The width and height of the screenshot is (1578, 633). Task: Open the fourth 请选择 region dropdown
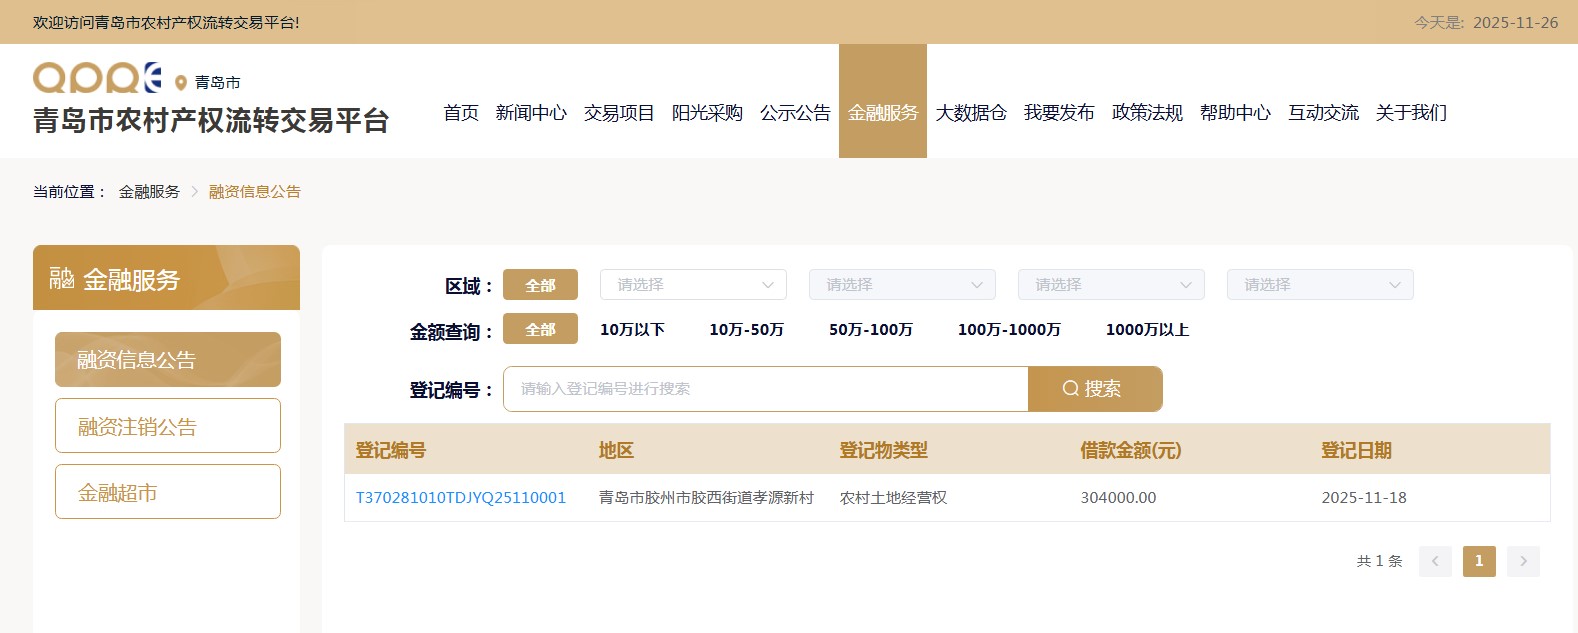point(1320,285)
